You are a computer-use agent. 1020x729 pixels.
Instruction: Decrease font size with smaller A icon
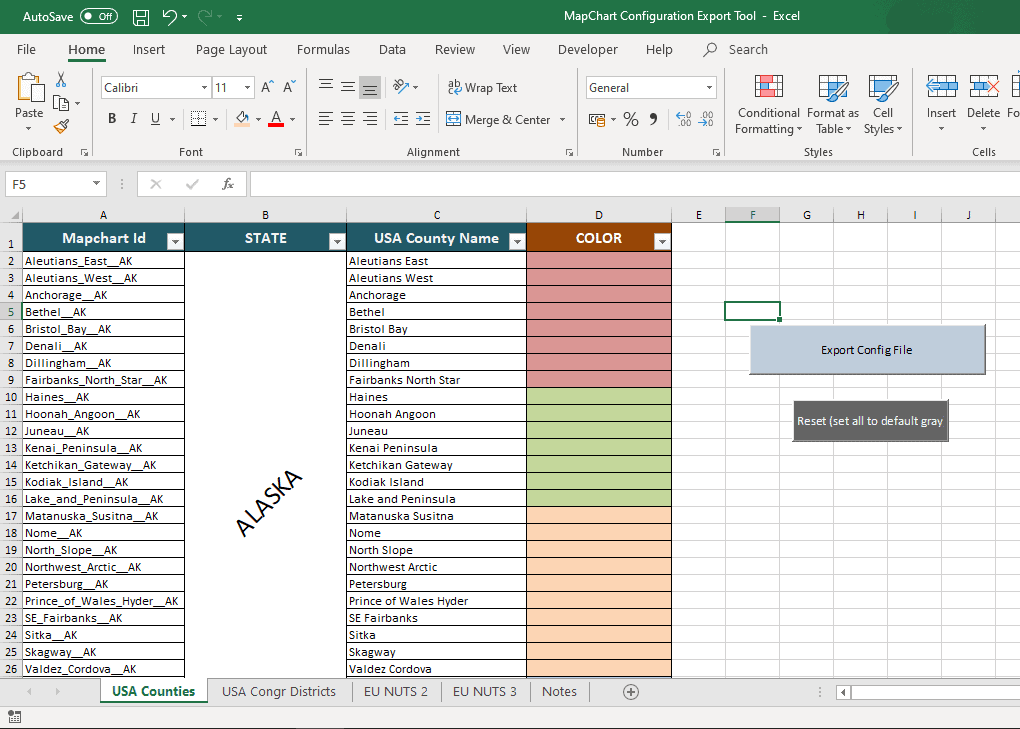tap(289, 87)
